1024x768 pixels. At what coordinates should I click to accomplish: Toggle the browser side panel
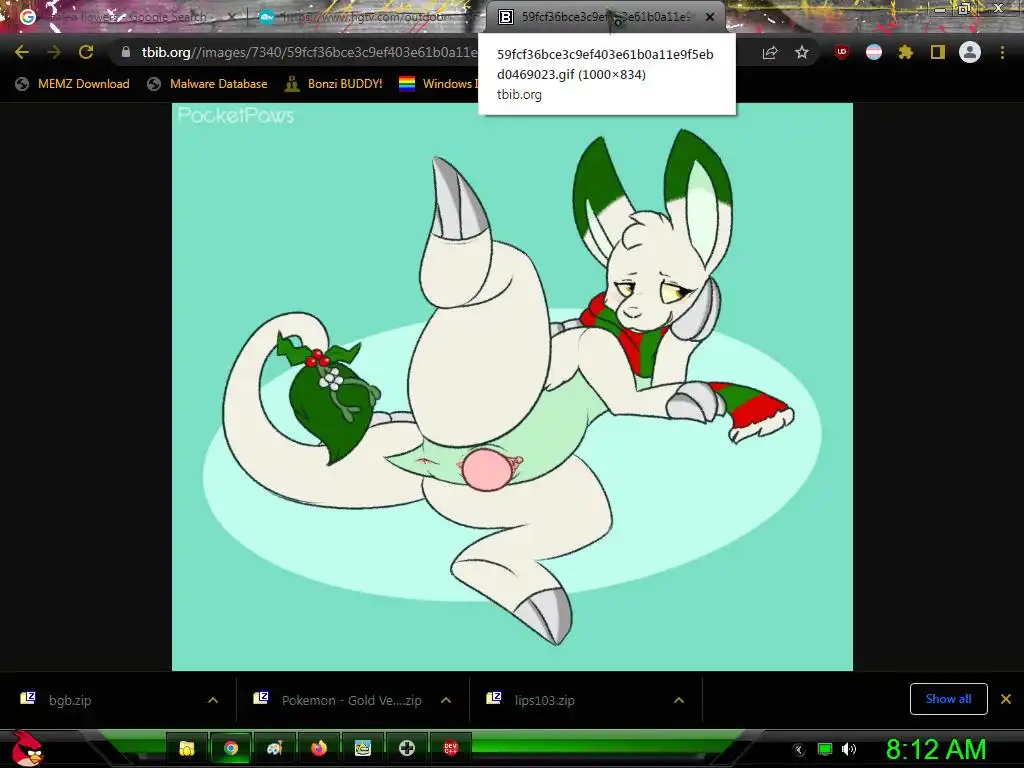938,52
